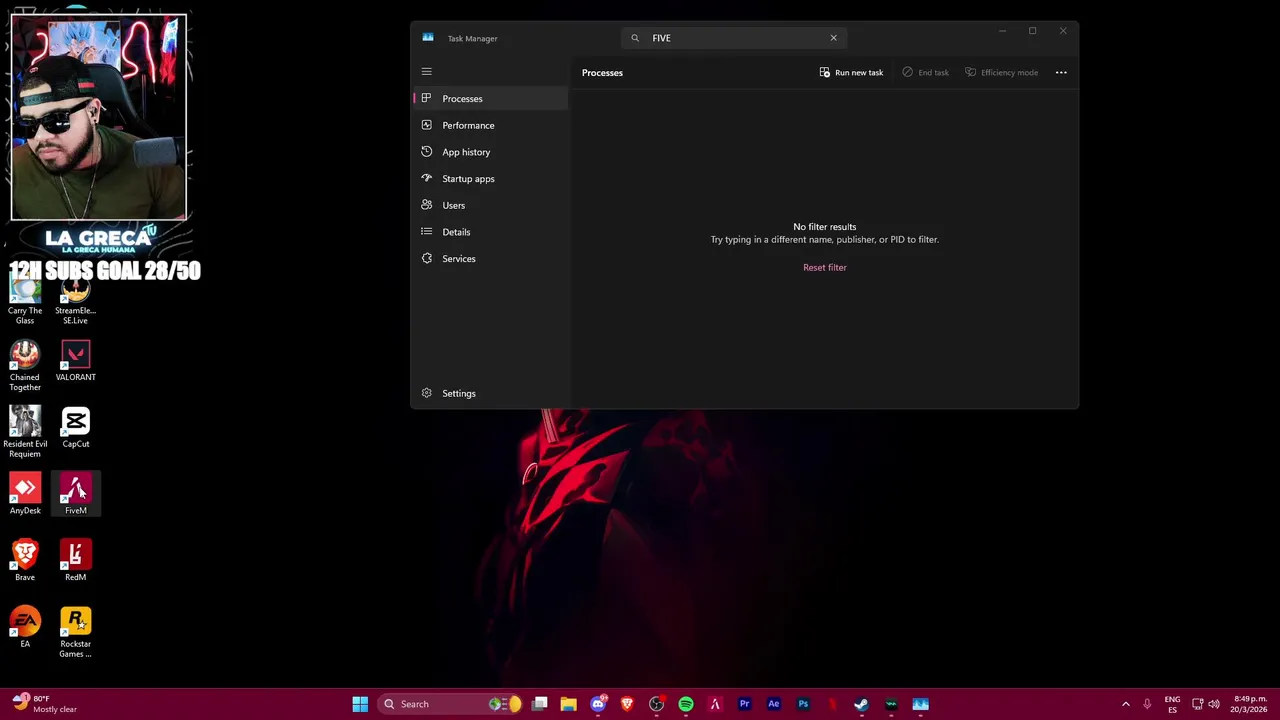The height and width of the screenshot is (720, 1280).
Task: Select the RedM desktop shortcut
Action: click(x=75, y=560)
